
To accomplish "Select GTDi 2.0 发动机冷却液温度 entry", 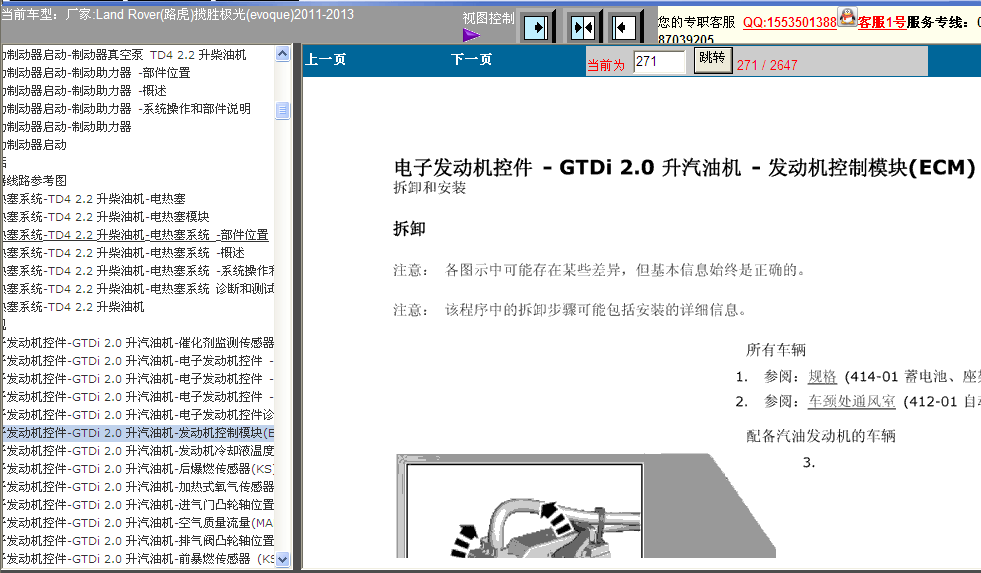I will pos(138,451).
